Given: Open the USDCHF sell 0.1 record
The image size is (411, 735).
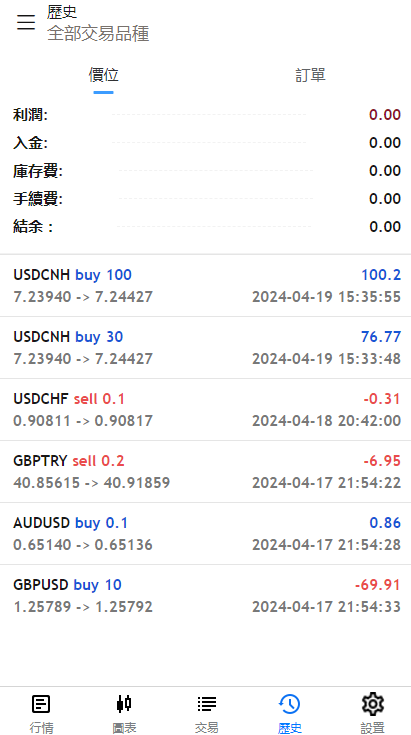Looking at the screenshot, I should pyautogui.click(x=205, y=410).
